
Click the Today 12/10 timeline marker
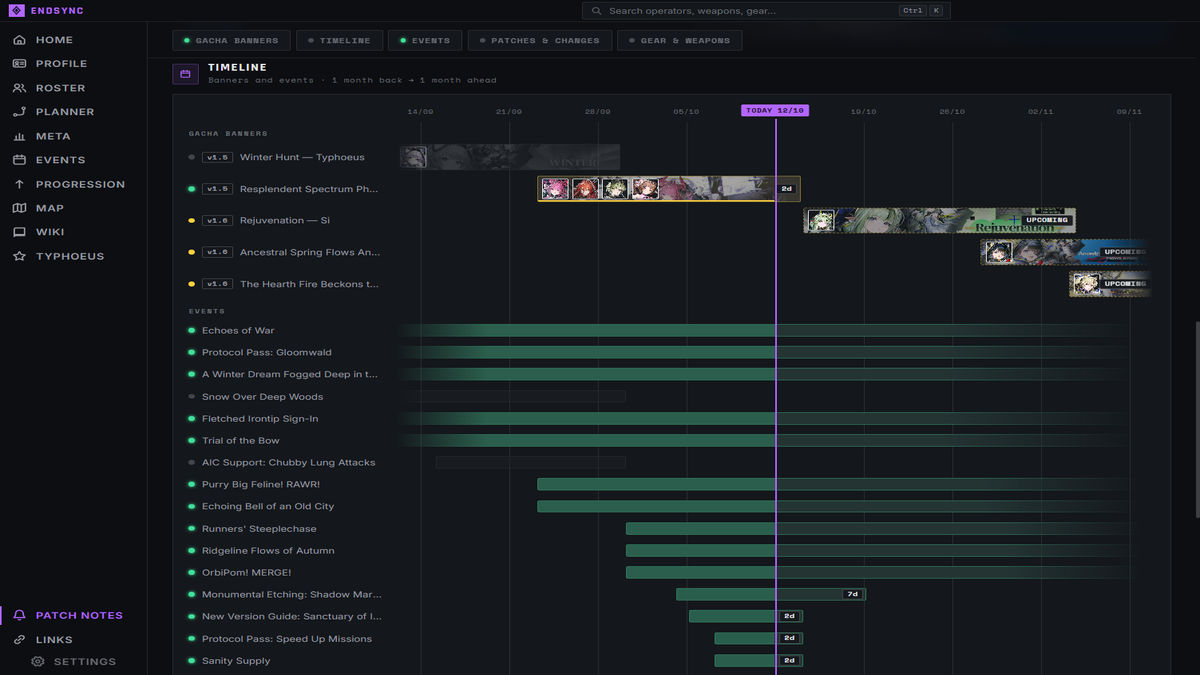[775, 111]
